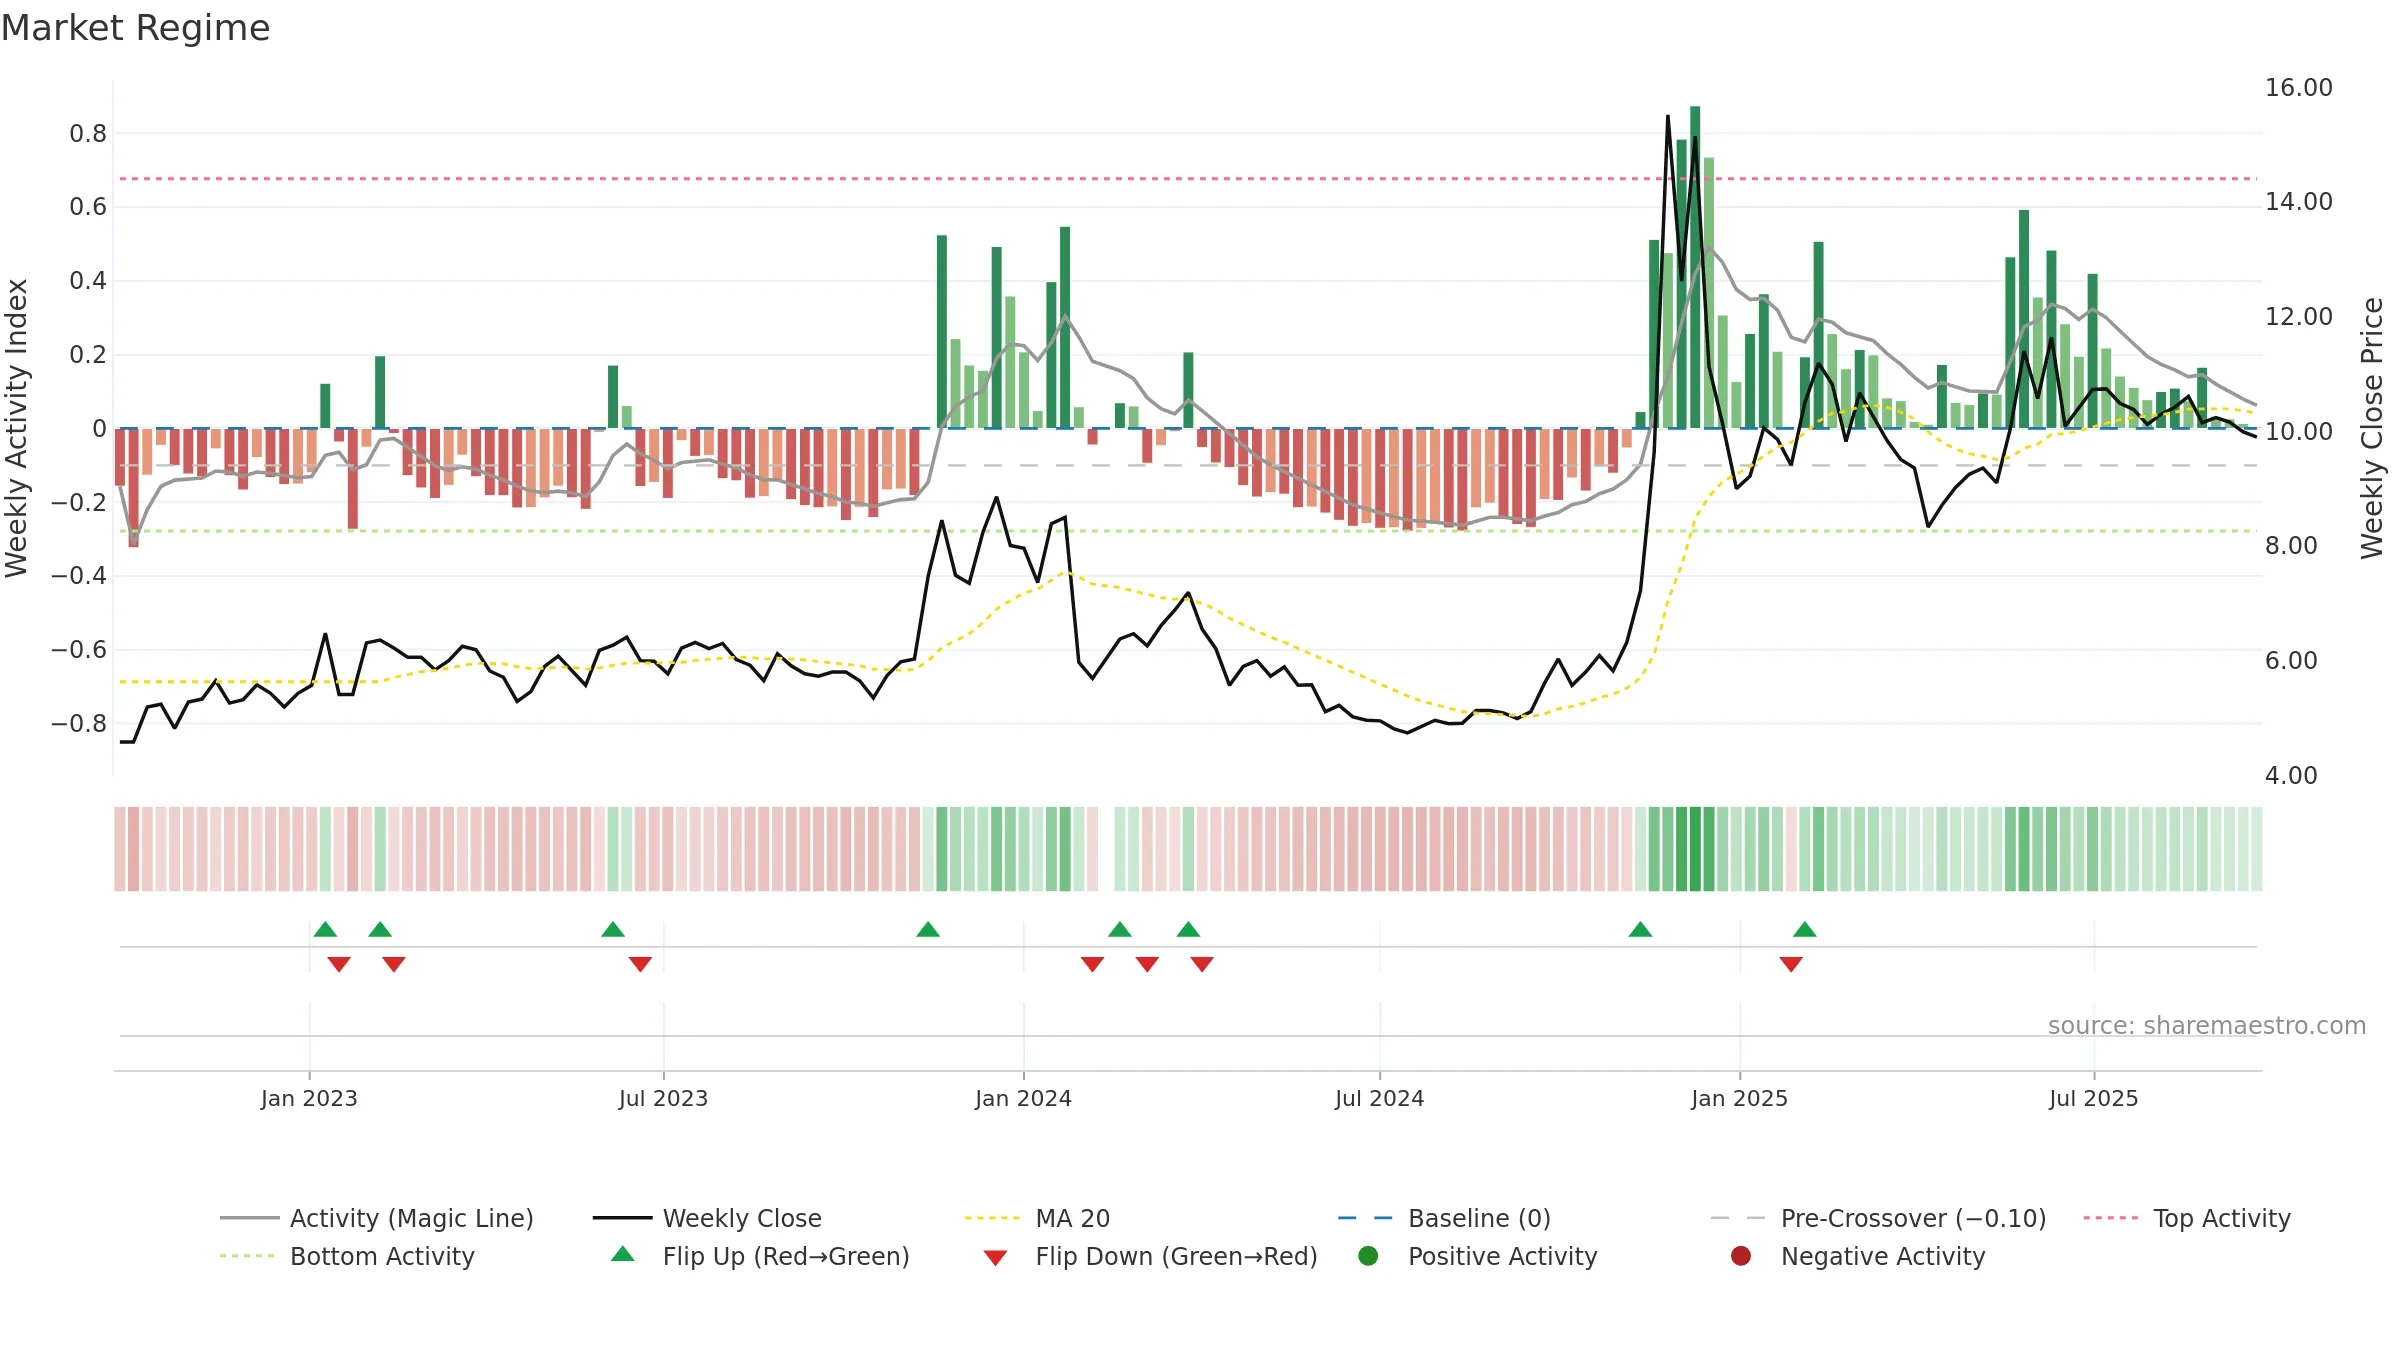Screen dimensions: 2400x1350
Task: Click the green circle icon in the legend
Action: click(1368, 1256)
